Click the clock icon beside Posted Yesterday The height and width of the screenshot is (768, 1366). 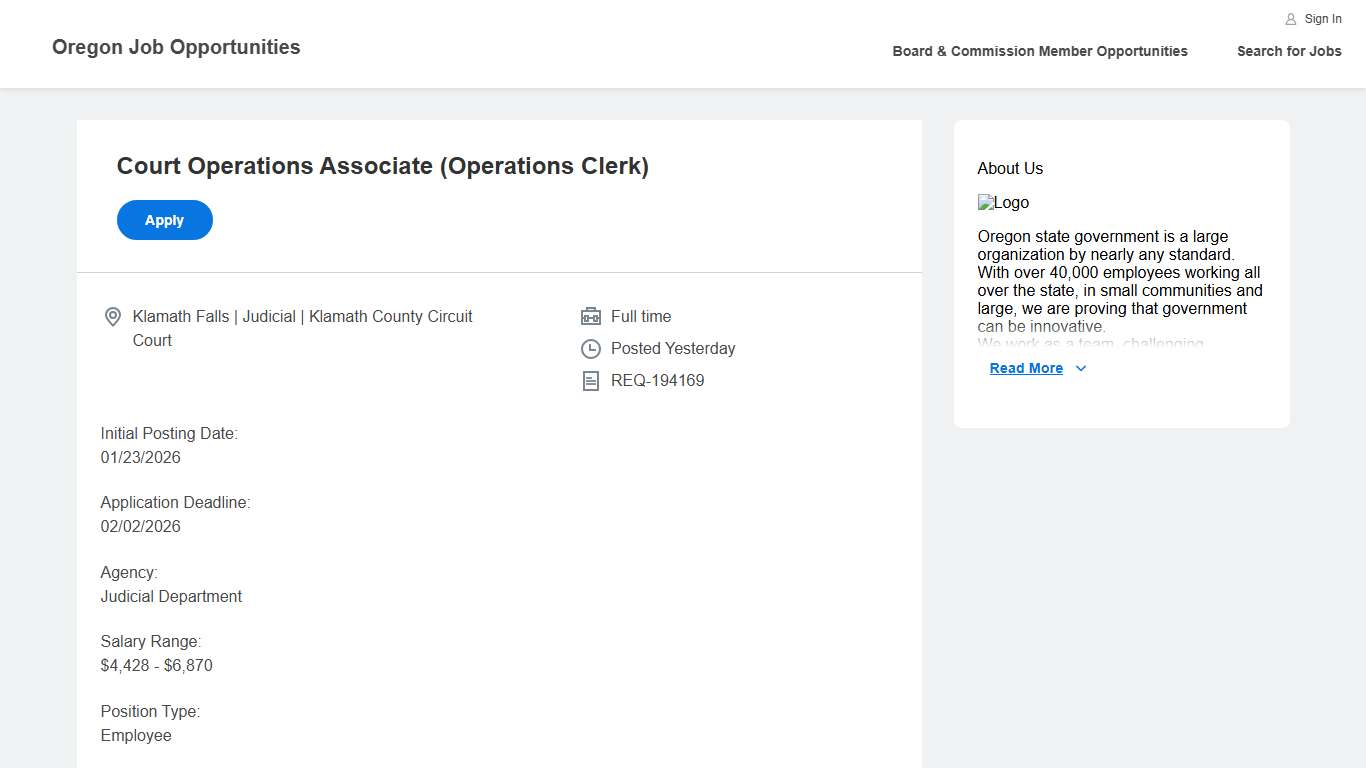click(591, 348)
